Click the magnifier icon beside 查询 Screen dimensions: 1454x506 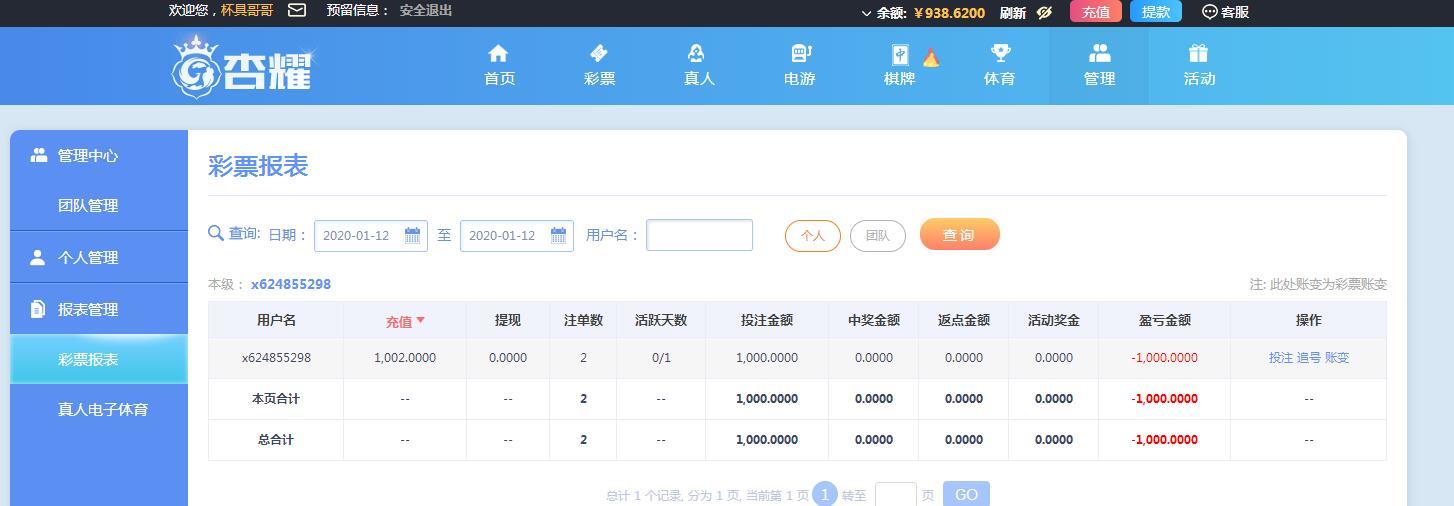(216, 233)
